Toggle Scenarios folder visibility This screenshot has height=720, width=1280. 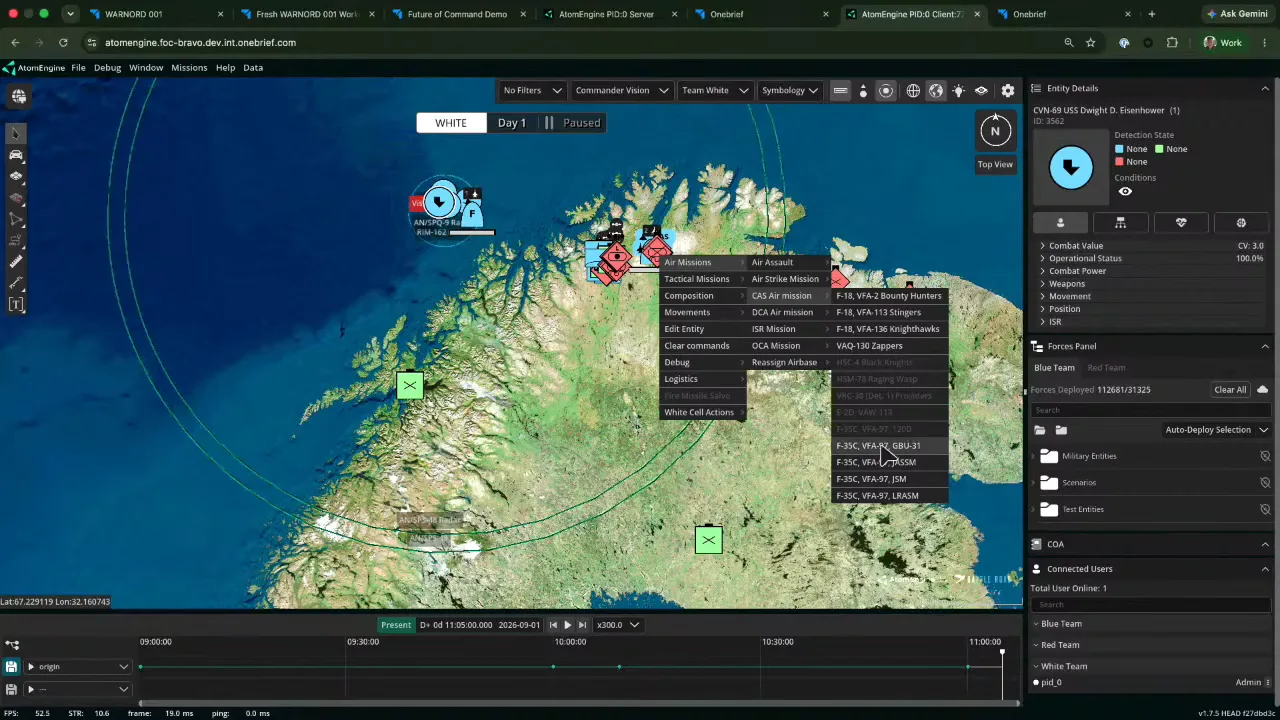pyautogui.click(x=1265, y=483)
